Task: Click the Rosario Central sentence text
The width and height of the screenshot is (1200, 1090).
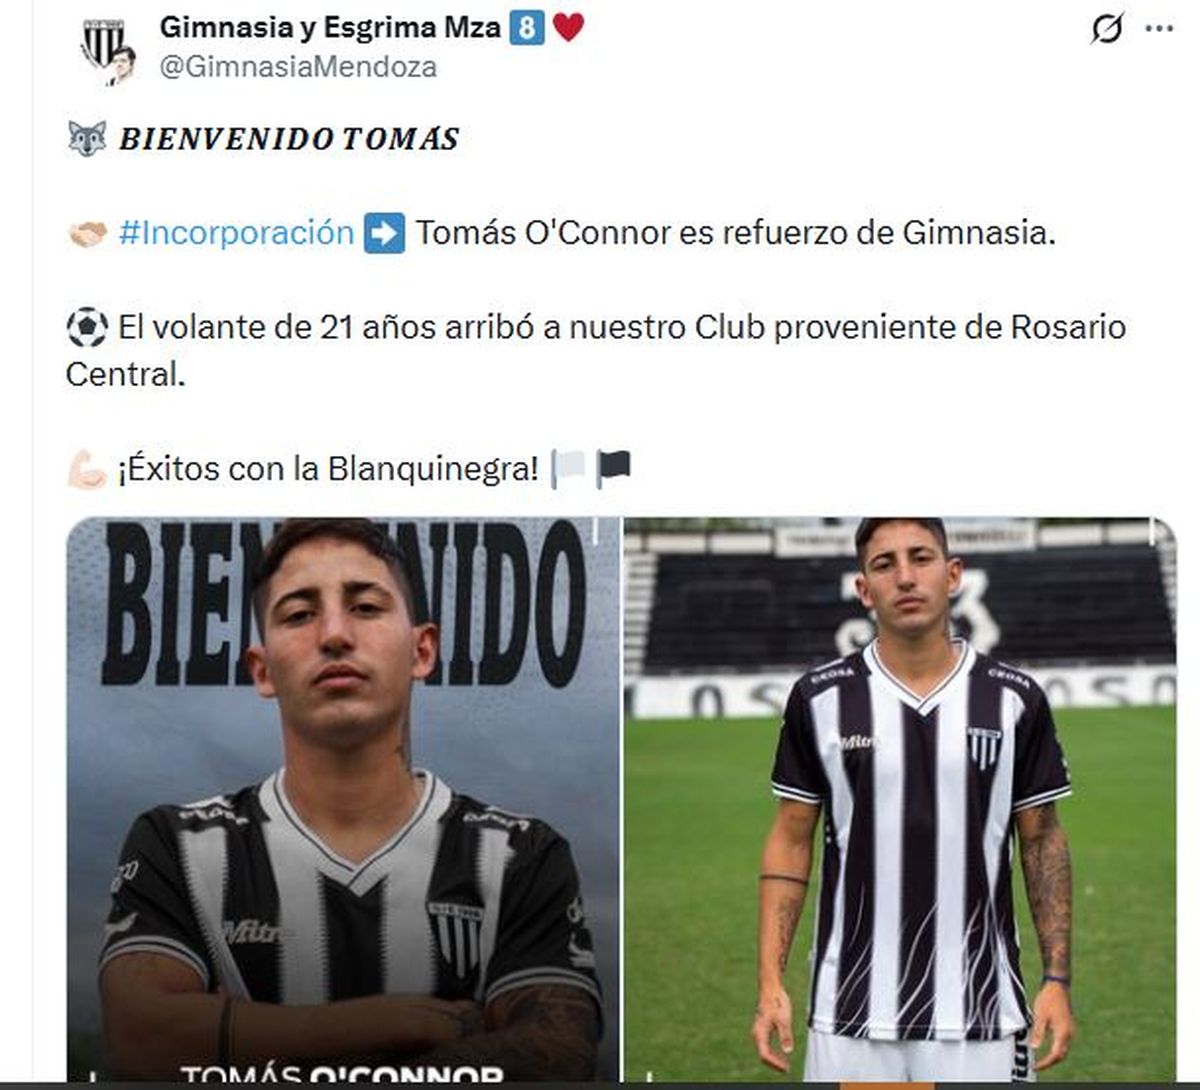Action: pos(596,350)
